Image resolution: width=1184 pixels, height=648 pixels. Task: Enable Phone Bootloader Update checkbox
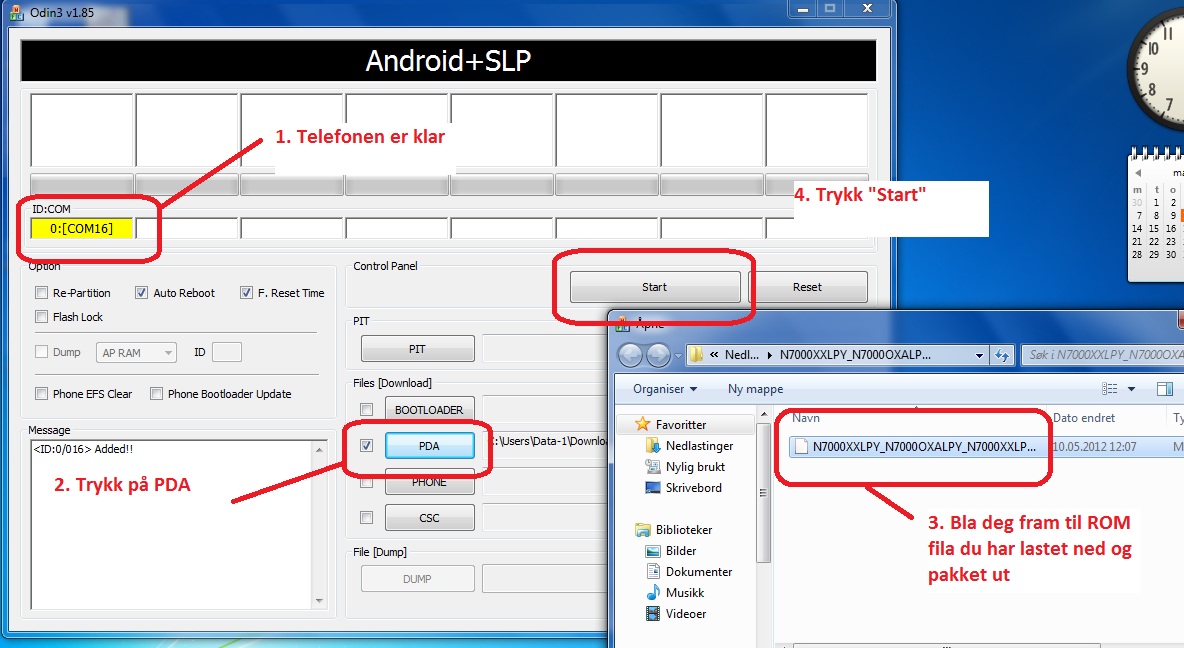[x=156, y=394]
